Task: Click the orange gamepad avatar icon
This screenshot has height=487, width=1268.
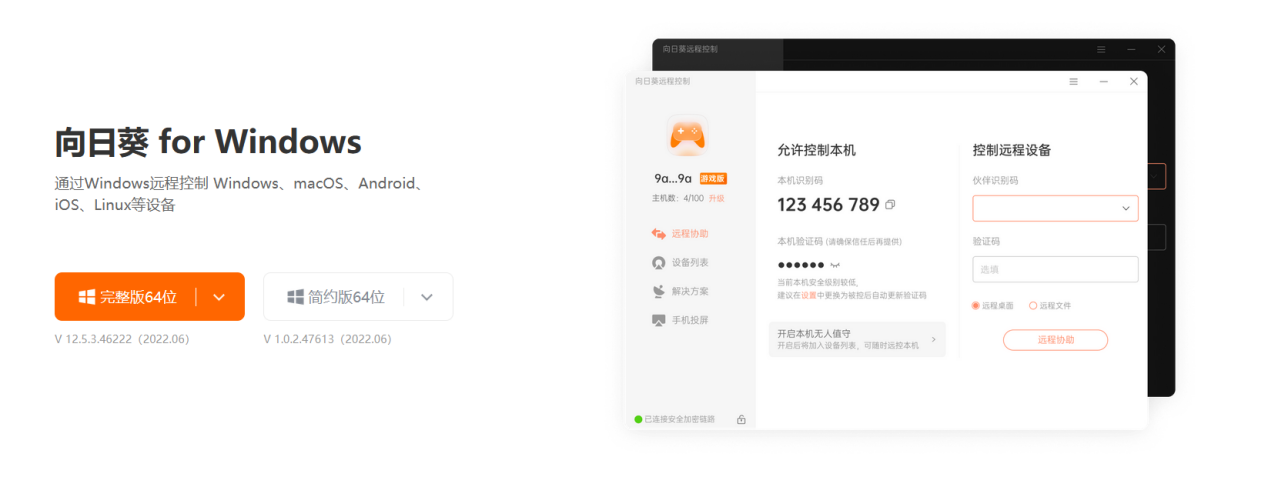Action: coord(687,135)
